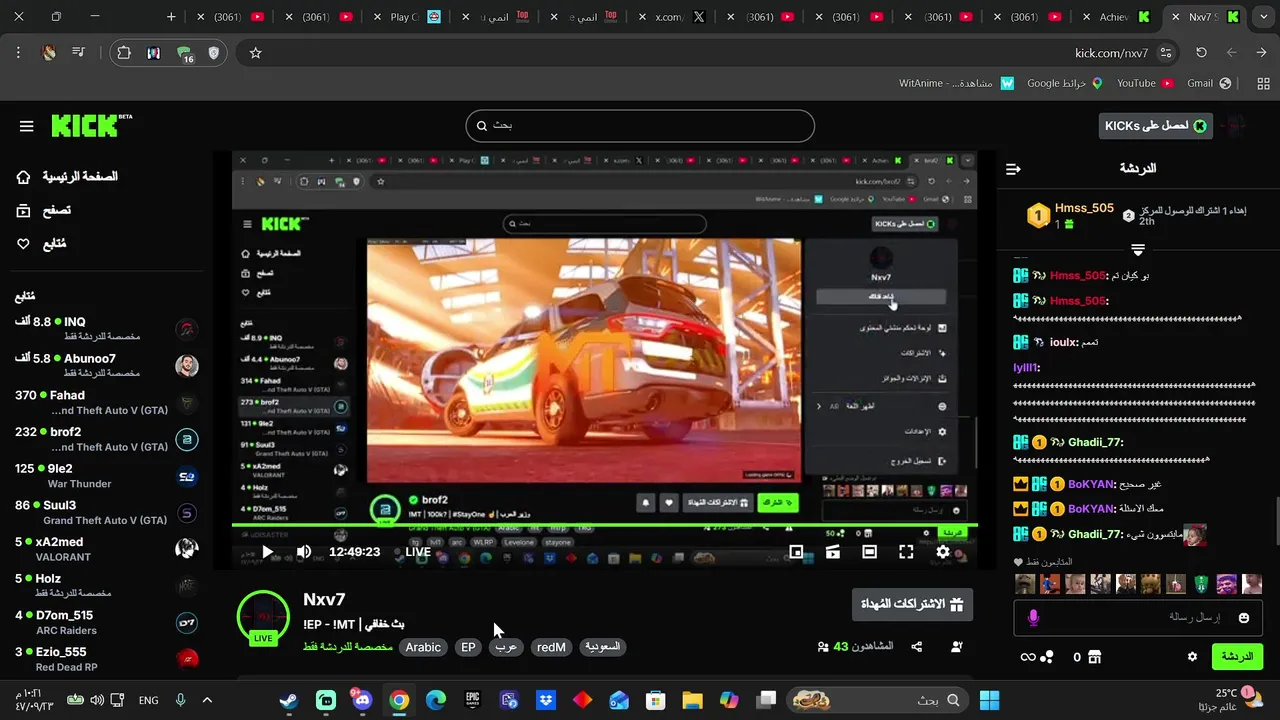Image resolution: width=1280 pixels, height=720 pixels.
Task: Open Abunoo7 channel in followed list
Action: click(106, 366)
